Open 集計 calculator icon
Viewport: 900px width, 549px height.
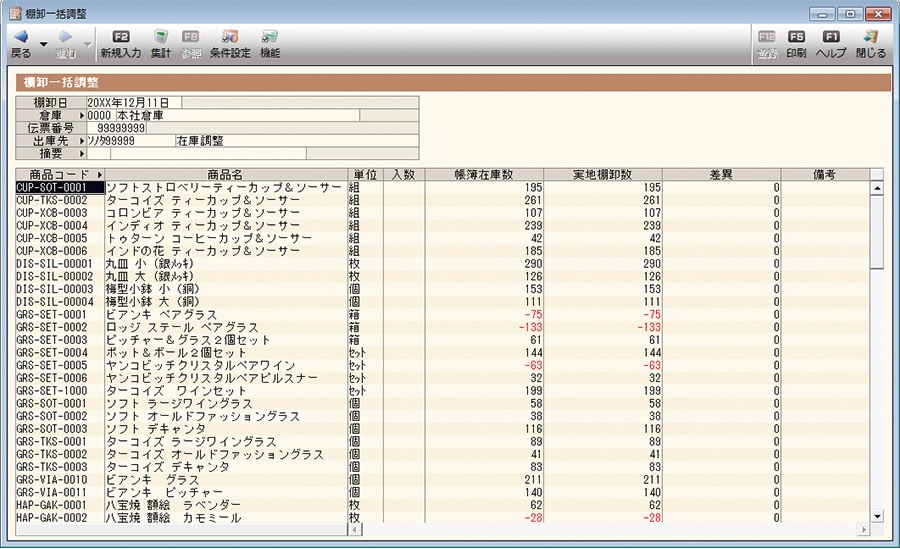coord(161,37)
